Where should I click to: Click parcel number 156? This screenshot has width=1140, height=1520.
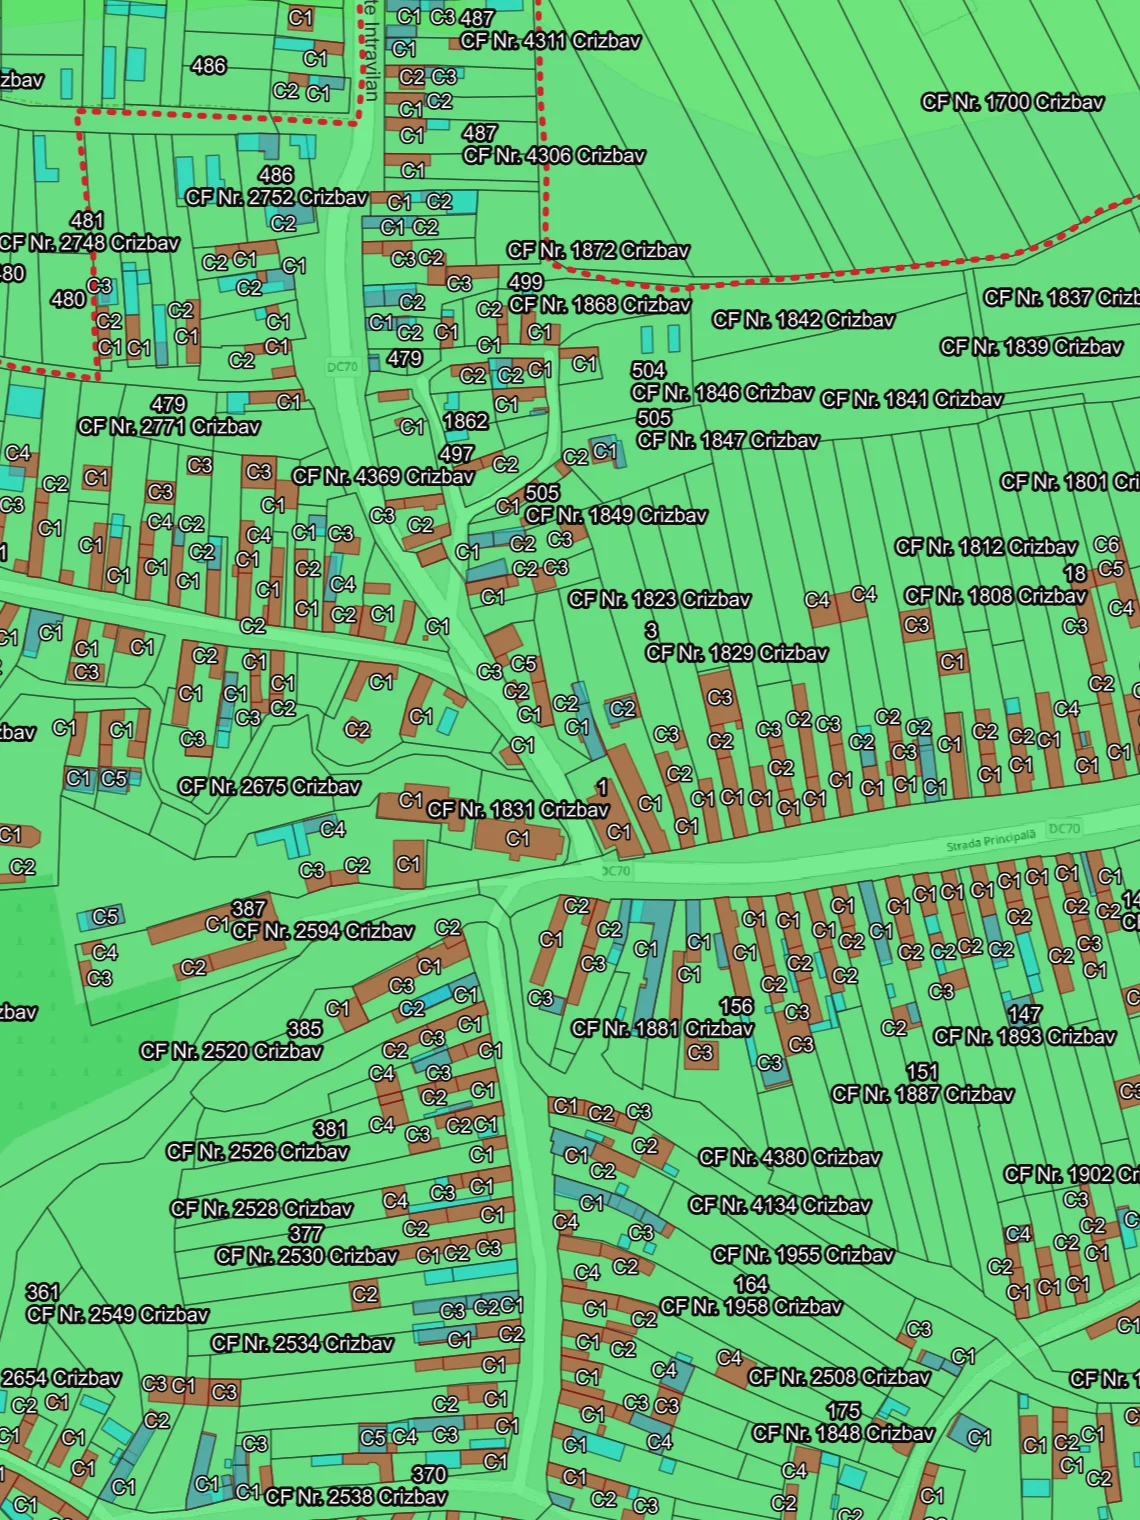pyautogui.click(x=737, y=1006)
